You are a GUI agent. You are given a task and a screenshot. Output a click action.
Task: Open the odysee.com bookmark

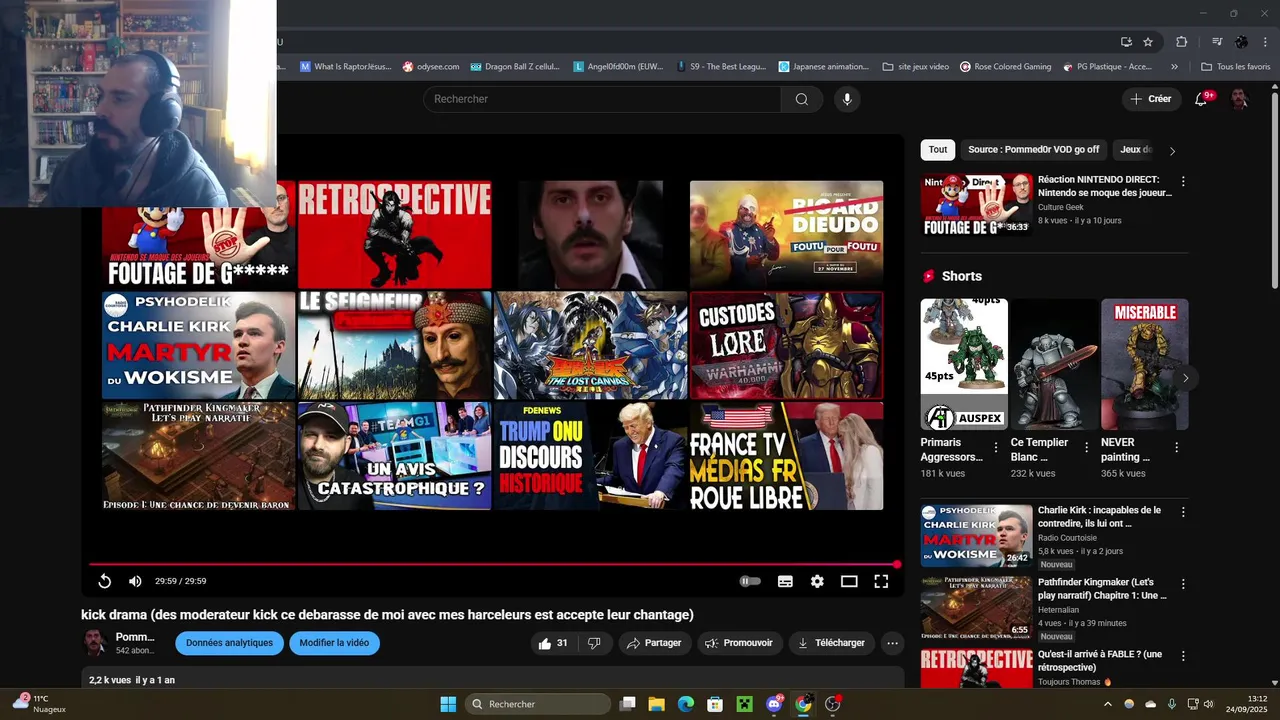[431, 67]
